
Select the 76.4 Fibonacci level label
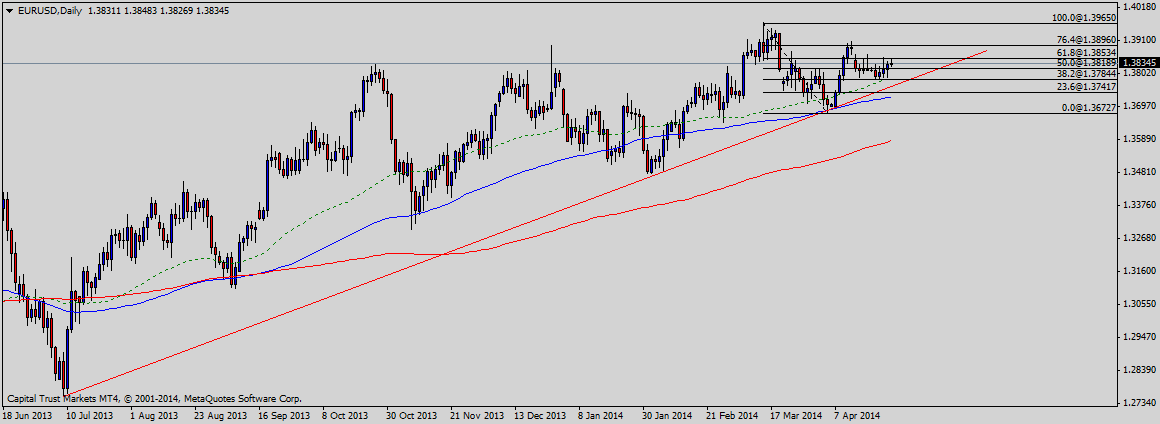1087,40
